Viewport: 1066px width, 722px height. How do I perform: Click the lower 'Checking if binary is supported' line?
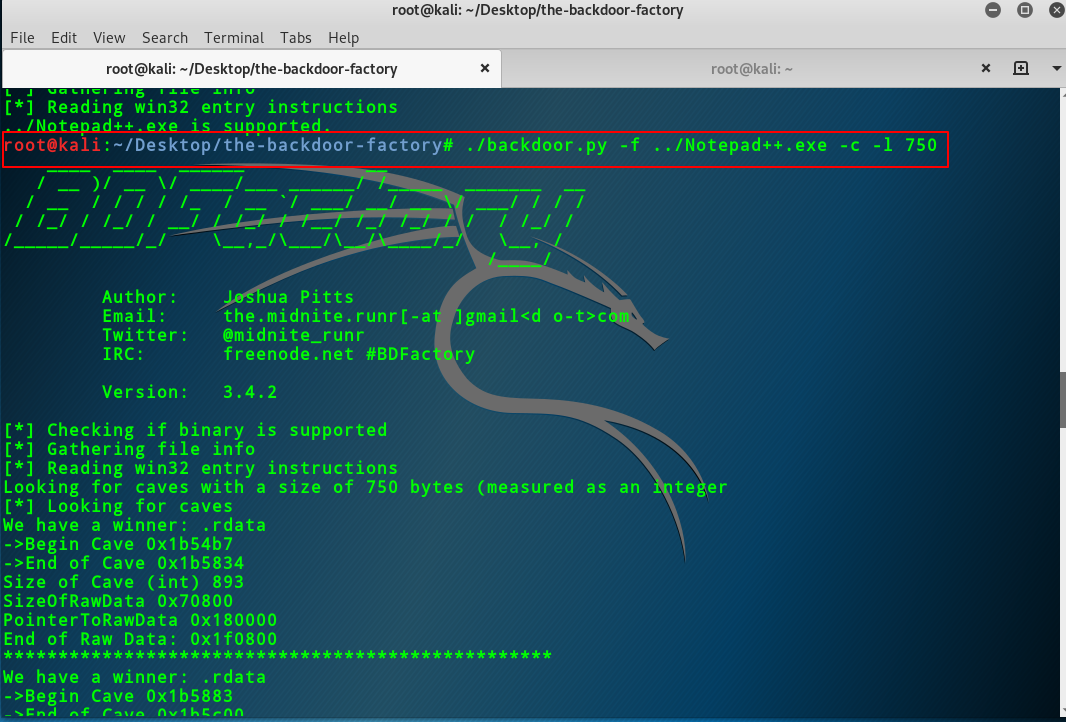pos(195,430)
